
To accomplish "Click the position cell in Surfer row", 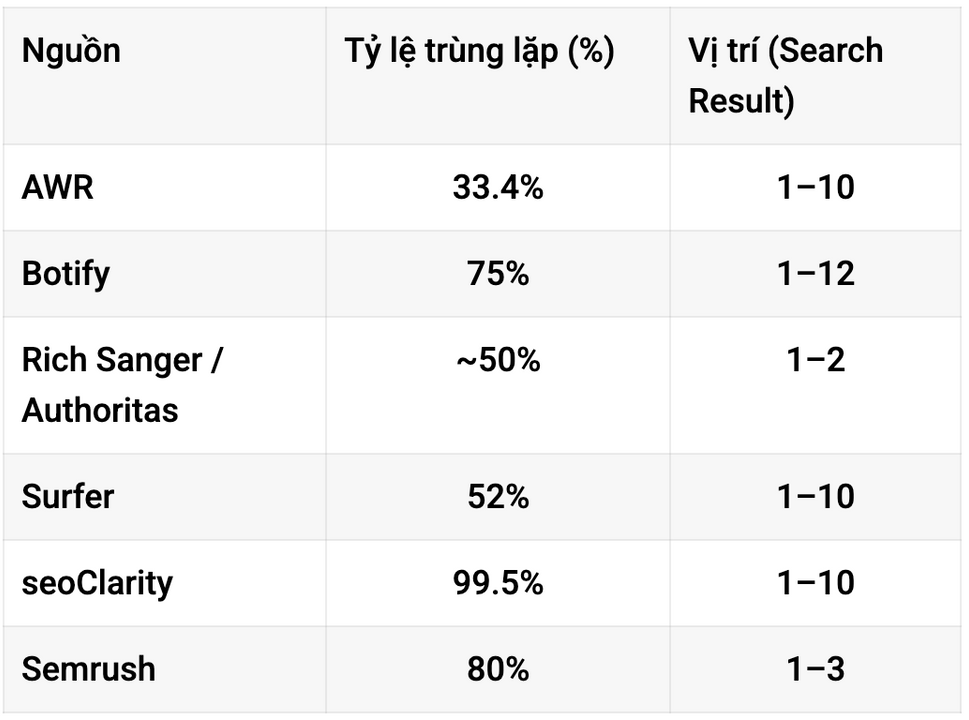I will (x=816, y=496).
